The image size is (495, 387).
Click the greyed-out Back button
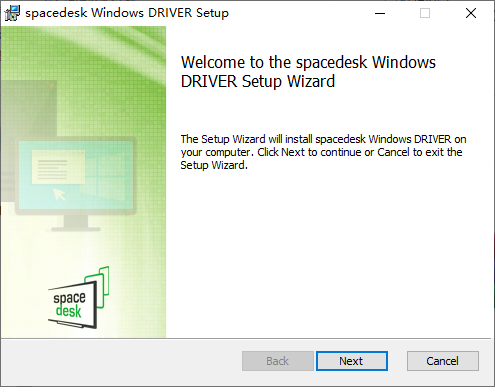click(278, 361)
